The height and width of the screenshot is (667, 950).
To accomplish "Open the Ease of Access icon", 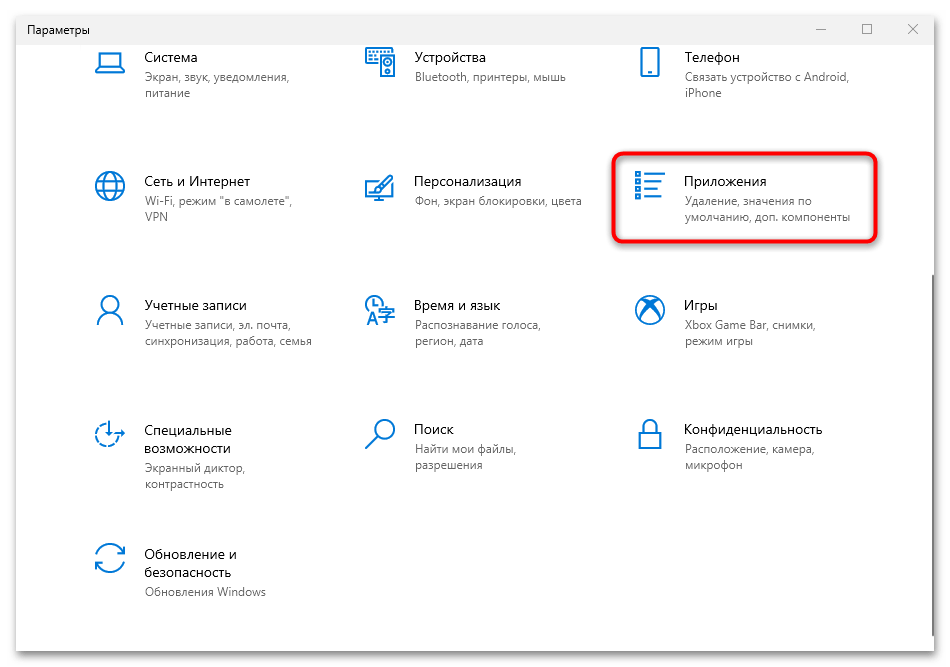I will click(110, 434).
